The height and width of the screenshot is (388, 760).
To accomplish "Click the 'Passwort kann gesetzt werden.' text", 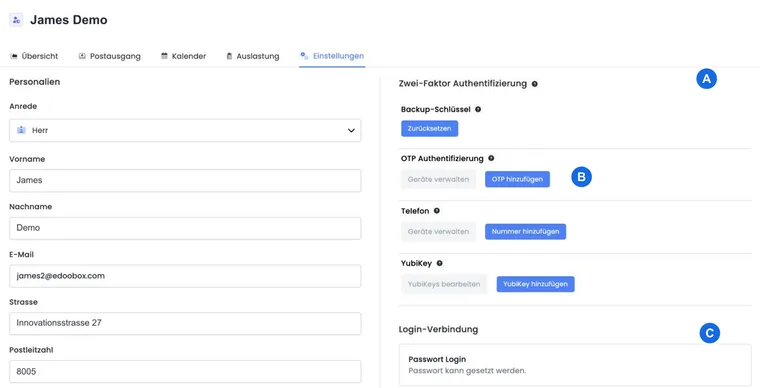I will pos(467,371).
